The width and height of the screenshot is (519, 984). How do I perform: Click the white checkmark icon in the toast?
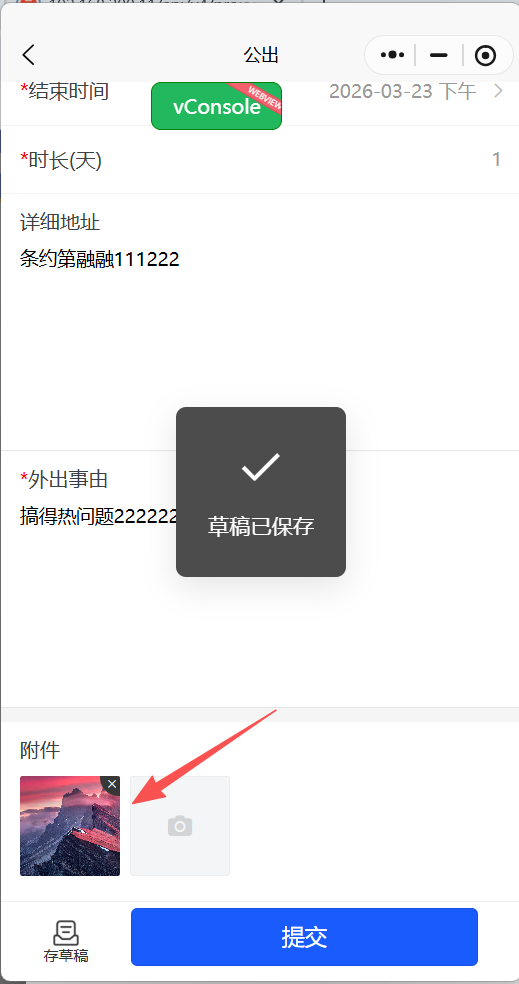pos(260,466)
